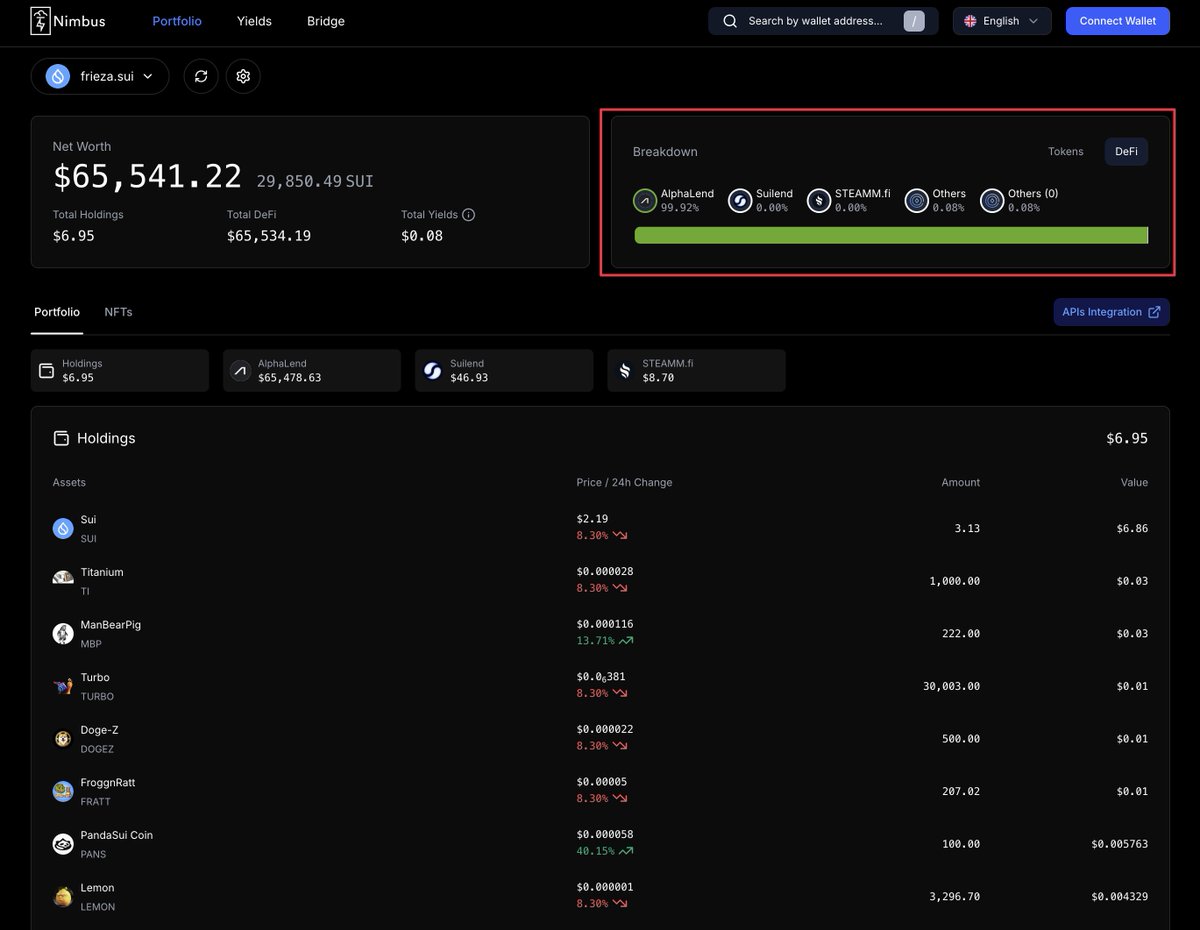This screenshot has height=930, width=1200.
Task: Click the Connect Wallet button
Action: 1117,20
